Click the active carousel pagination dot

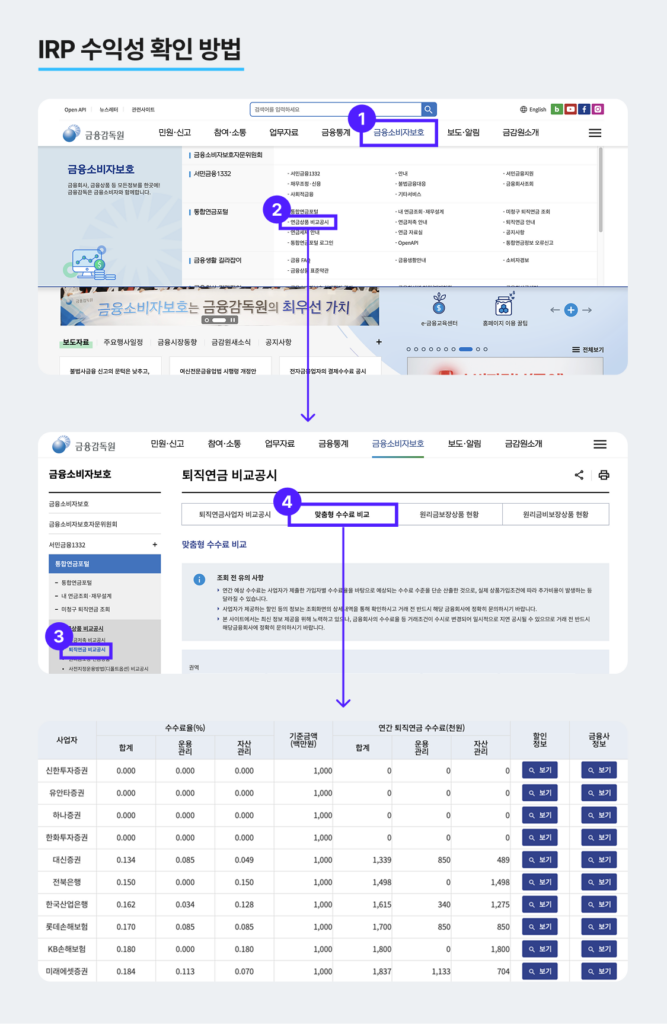coord(465,349)
